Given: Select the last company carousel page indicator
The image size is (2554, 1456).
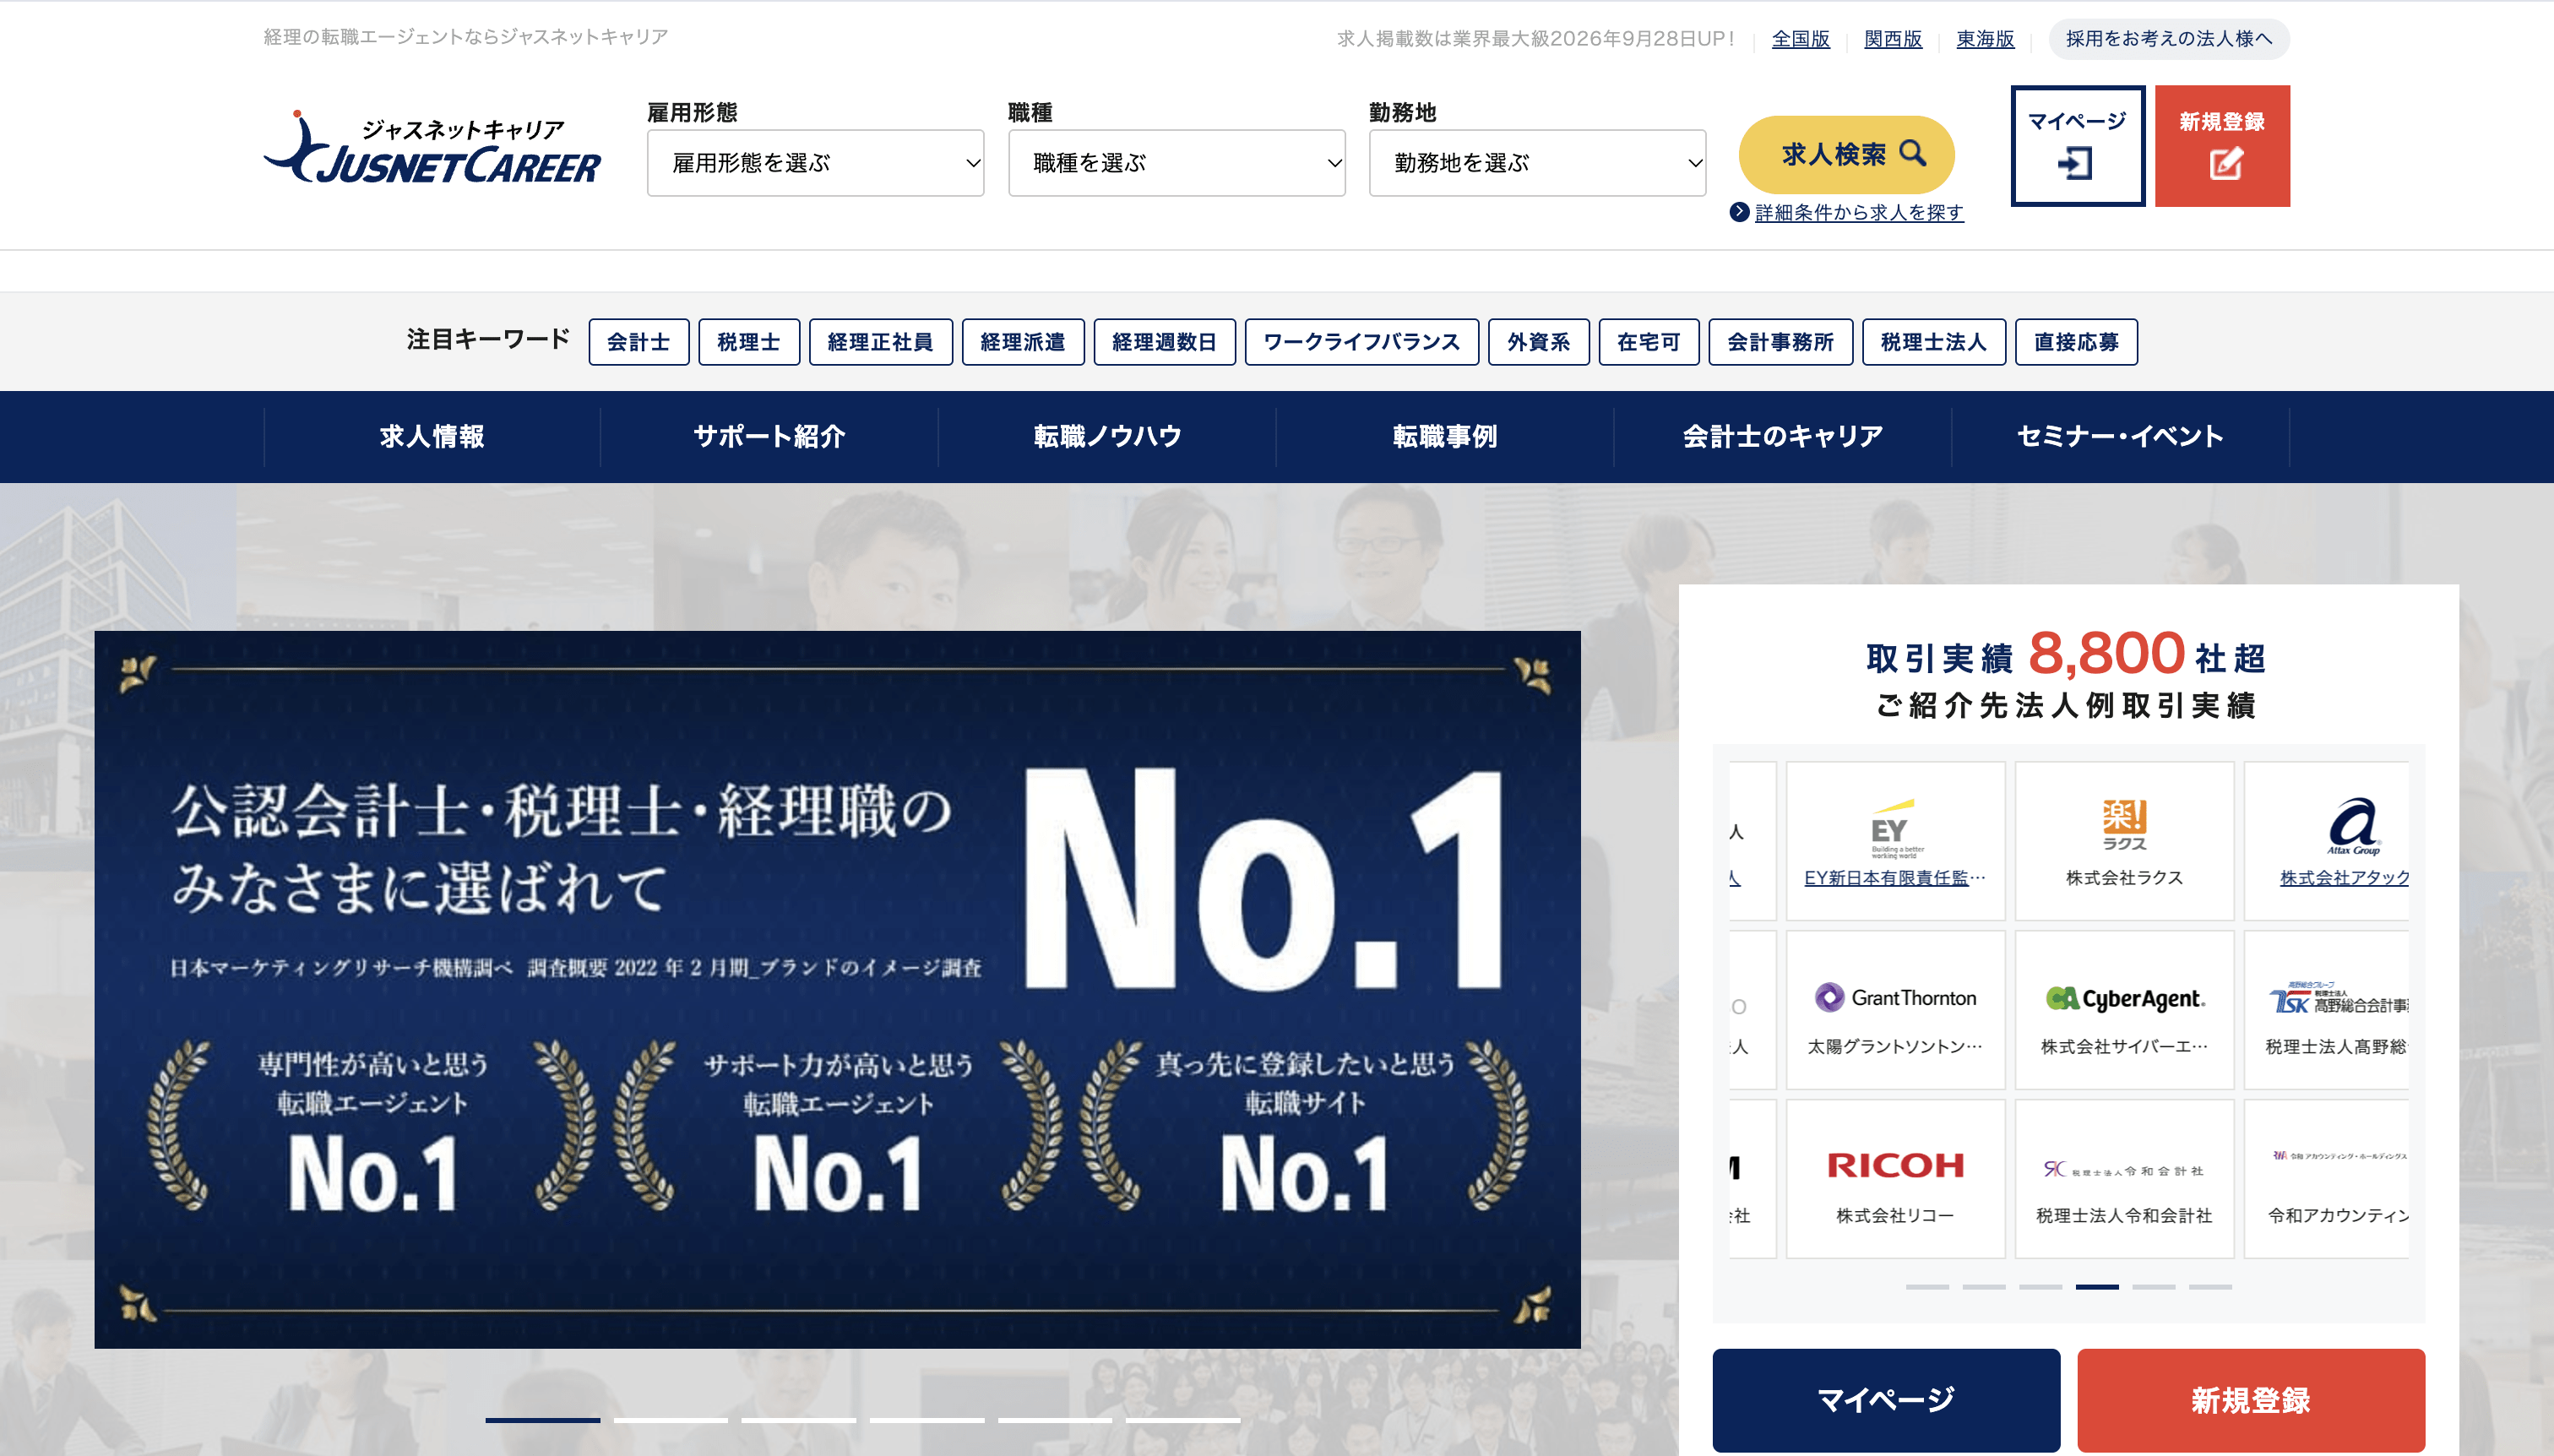Looking at the screenshot, I should (2210, 1287).
